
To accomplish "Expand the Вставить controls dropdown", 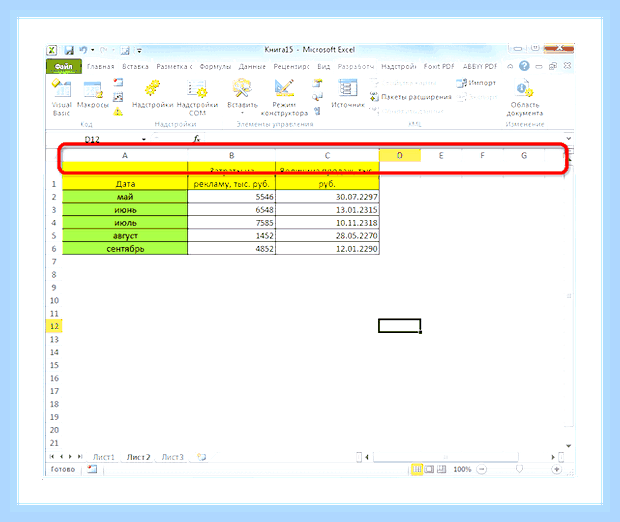I will (242, 113).
